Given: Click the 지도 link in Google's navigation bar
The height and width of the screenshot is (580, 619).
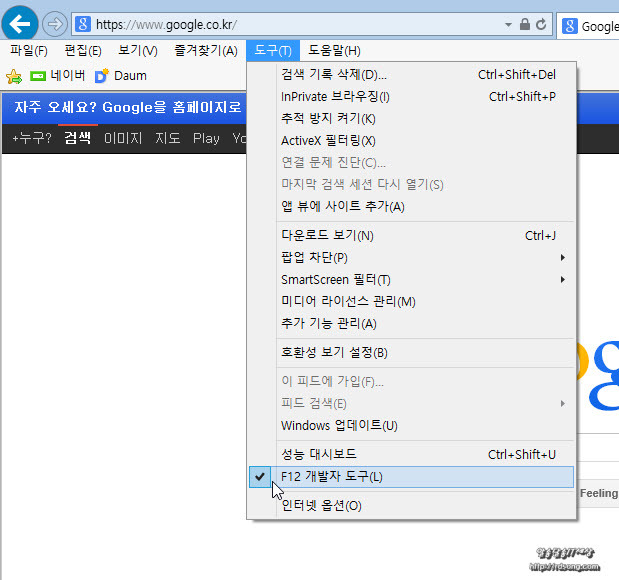Looking at the screenshot, I should [167, 138].
